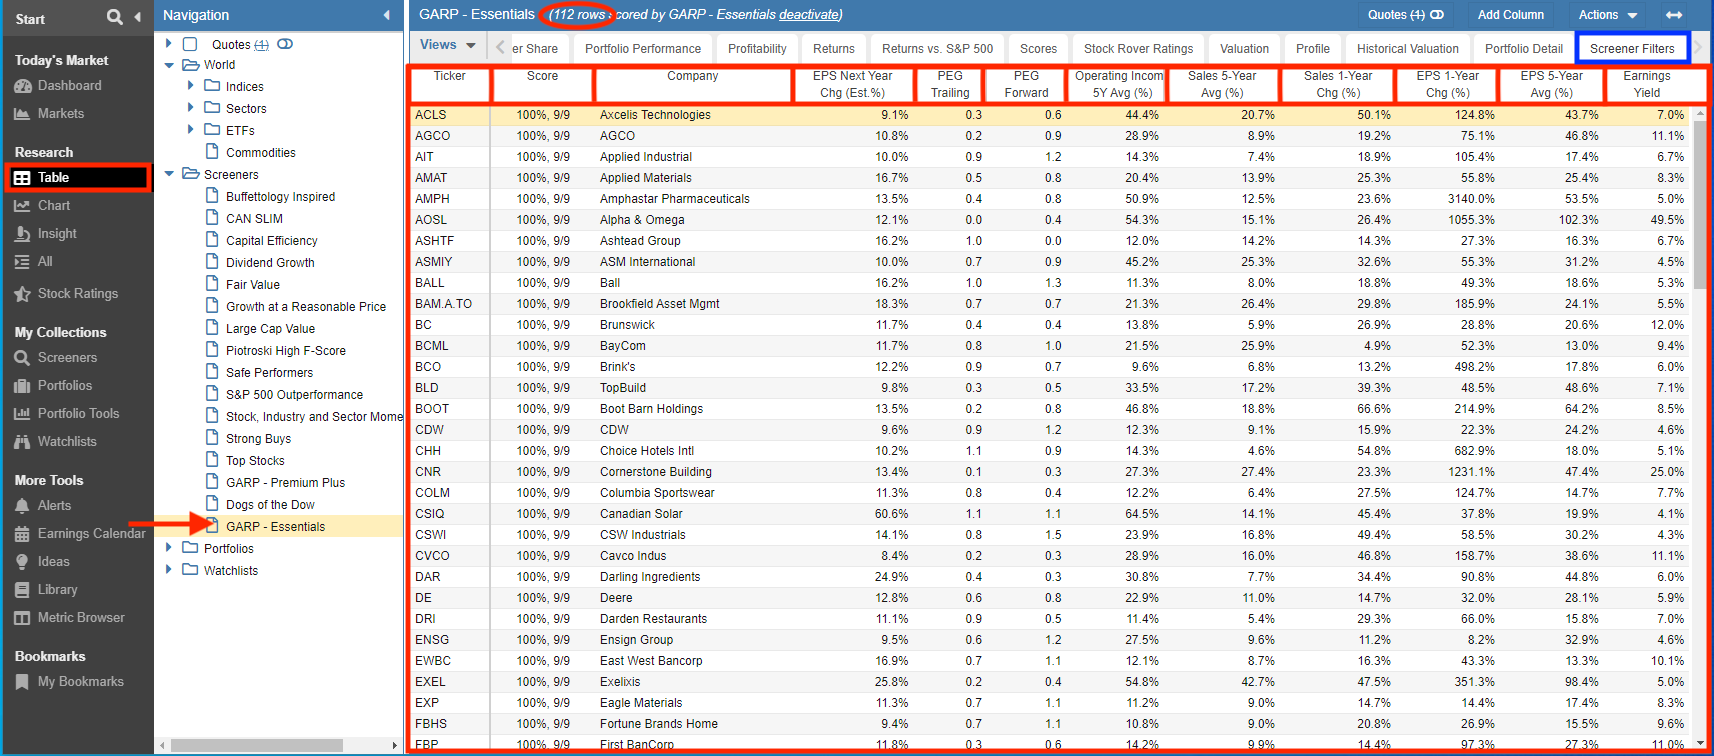Open the Commodities document in tree
Screen dimensions: 1714x756
pyautogui.click(x=261, y=153)
